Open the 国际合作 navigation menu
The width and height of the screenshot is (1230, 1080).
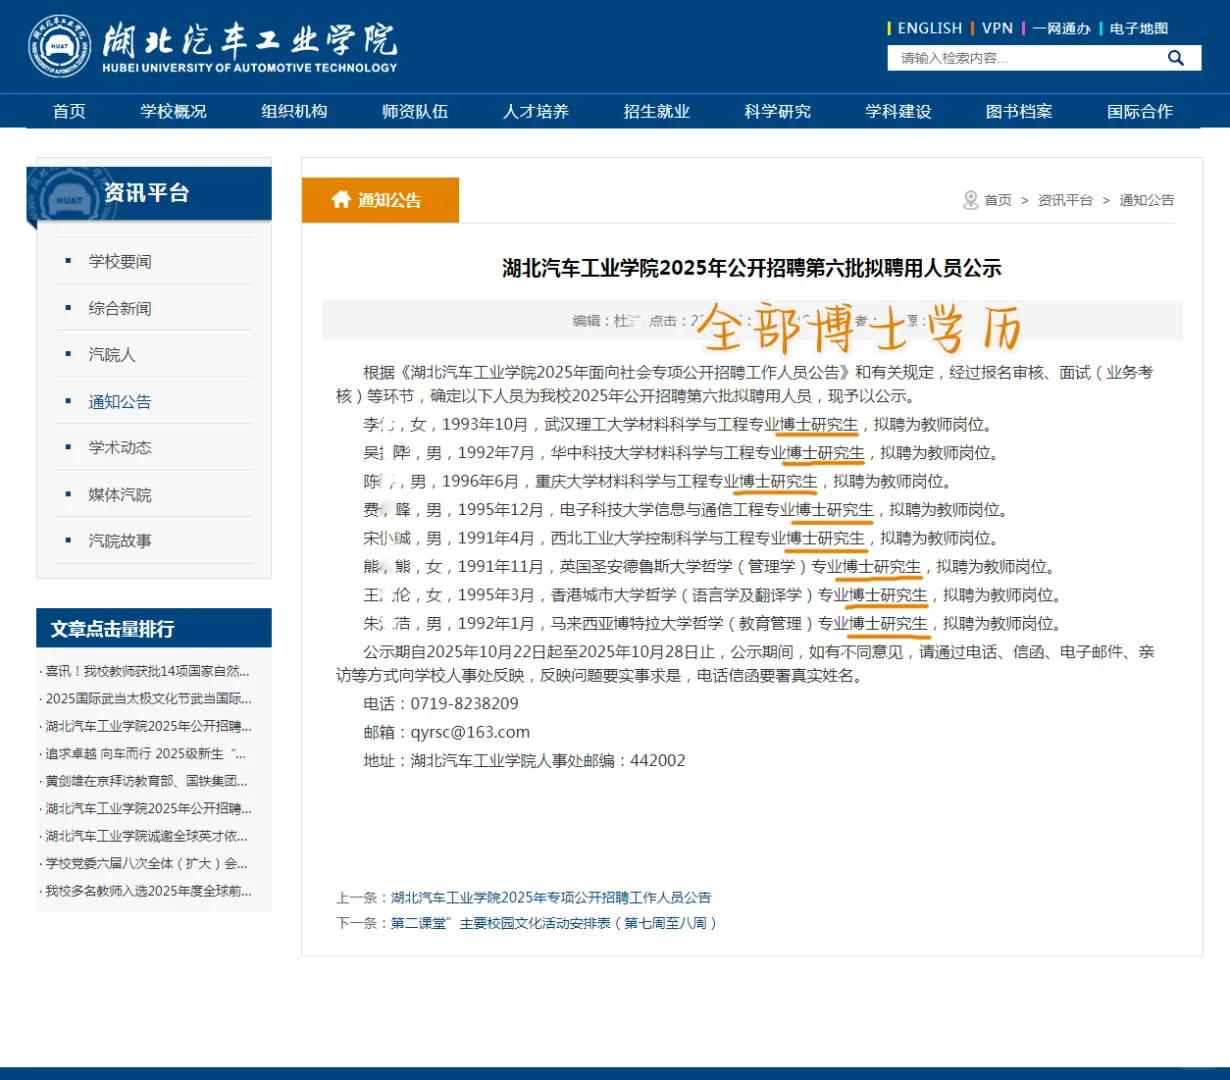tap(1140, 111)
